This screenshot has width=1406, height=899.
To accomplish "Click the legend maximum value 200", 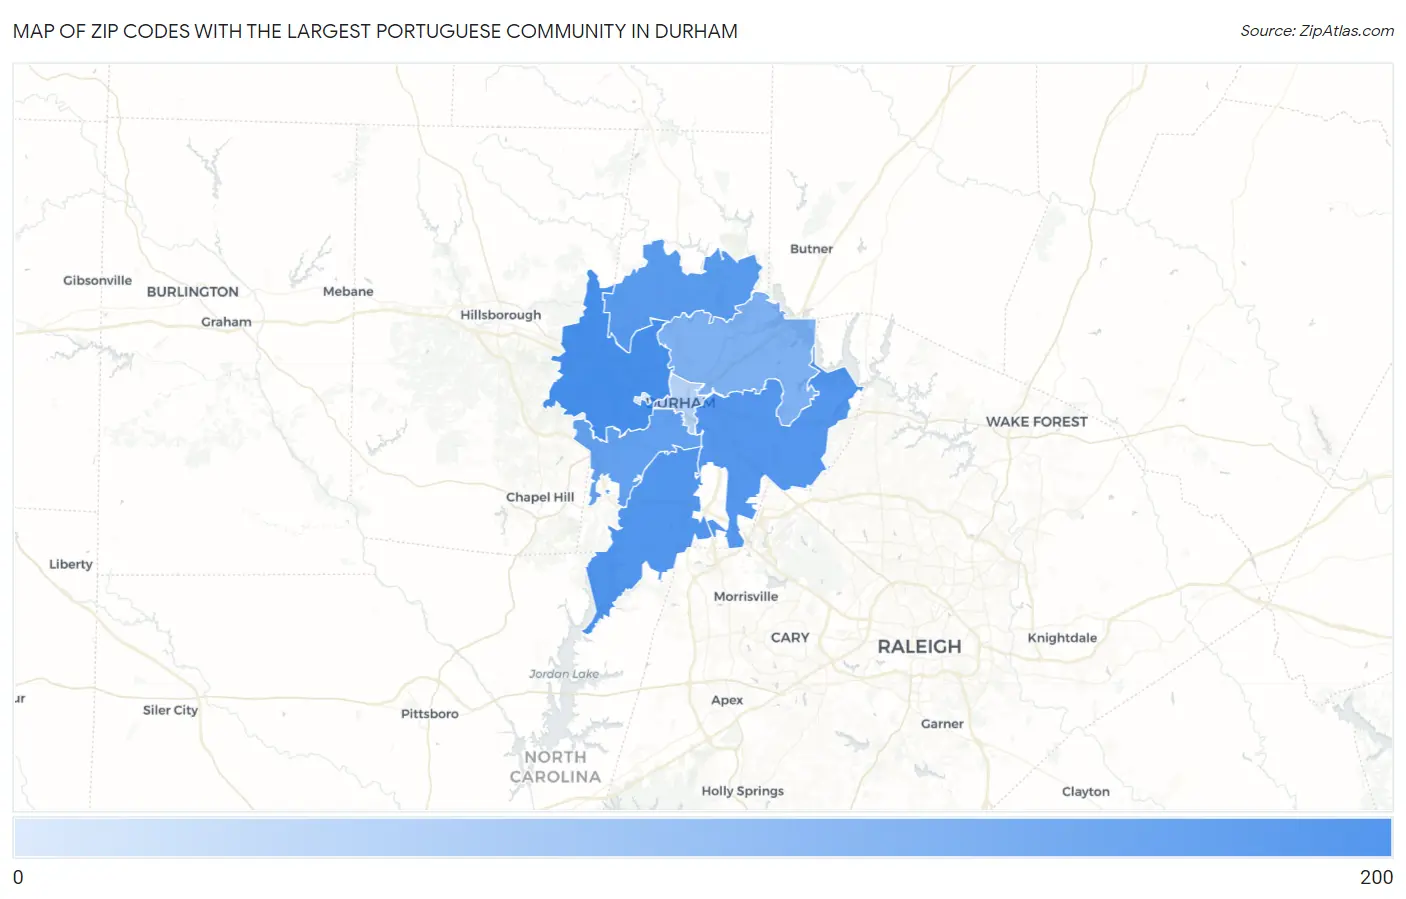I will point(1376,877).
